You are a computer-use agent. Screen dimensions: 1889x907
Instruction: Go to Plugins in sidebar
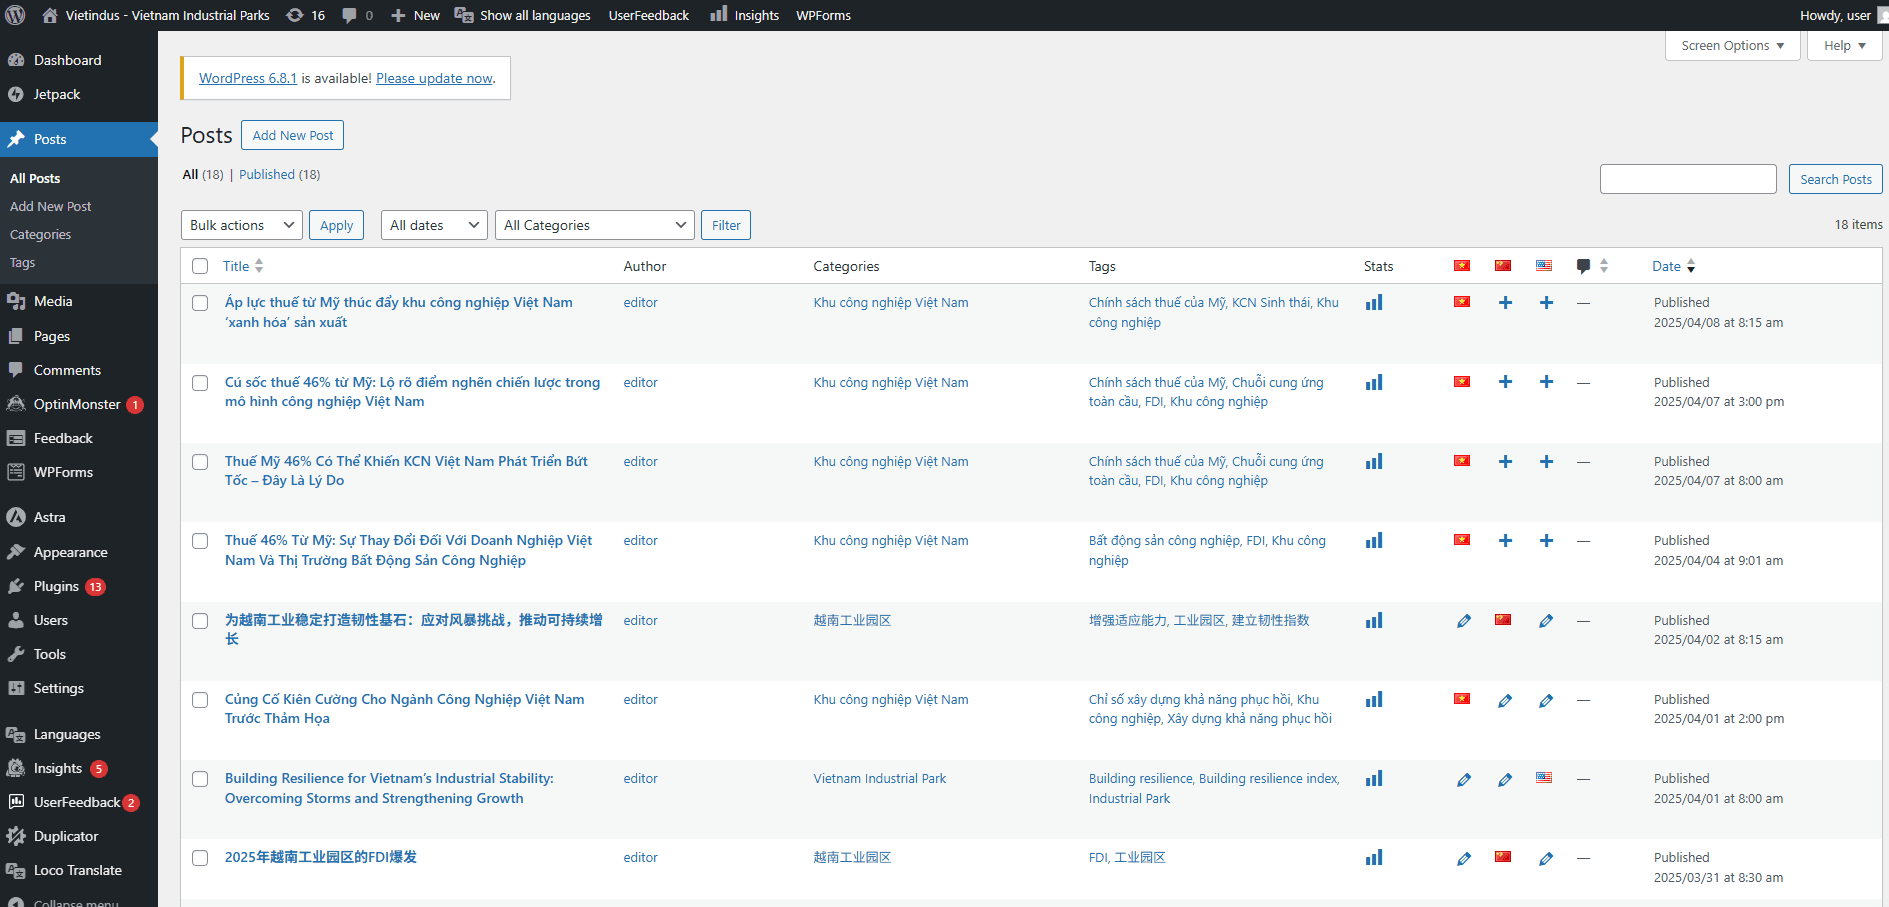click(x=56, y=586)
